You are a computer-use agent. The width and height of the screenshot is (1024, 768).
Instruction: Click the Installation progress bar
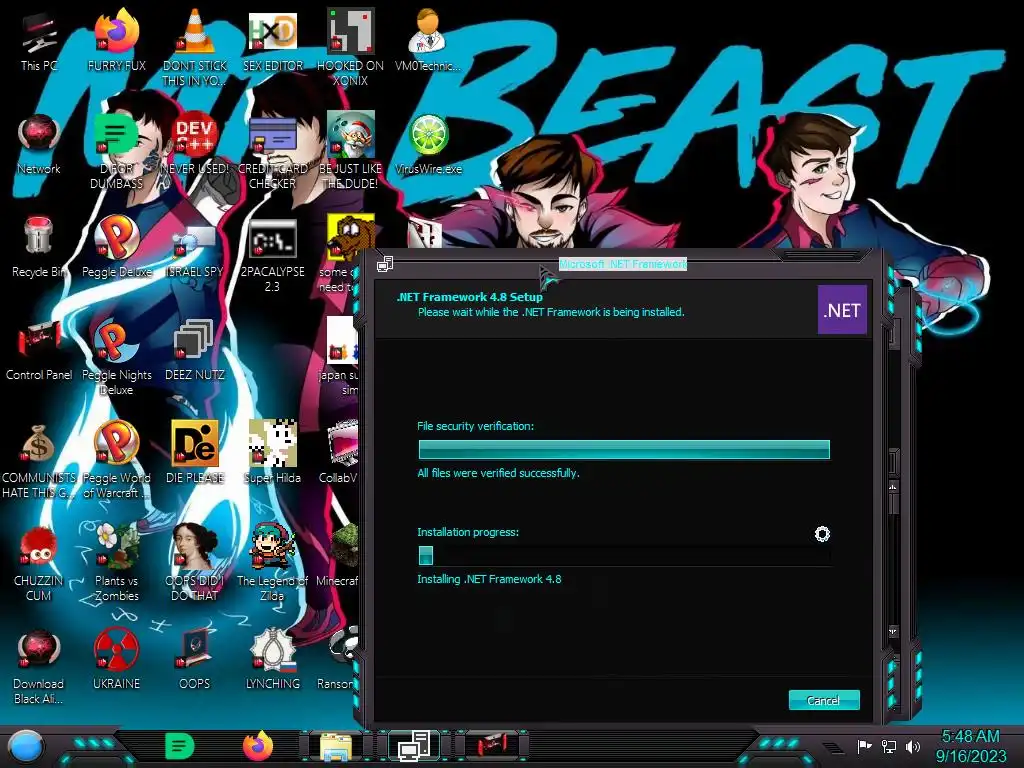(624, 556)
